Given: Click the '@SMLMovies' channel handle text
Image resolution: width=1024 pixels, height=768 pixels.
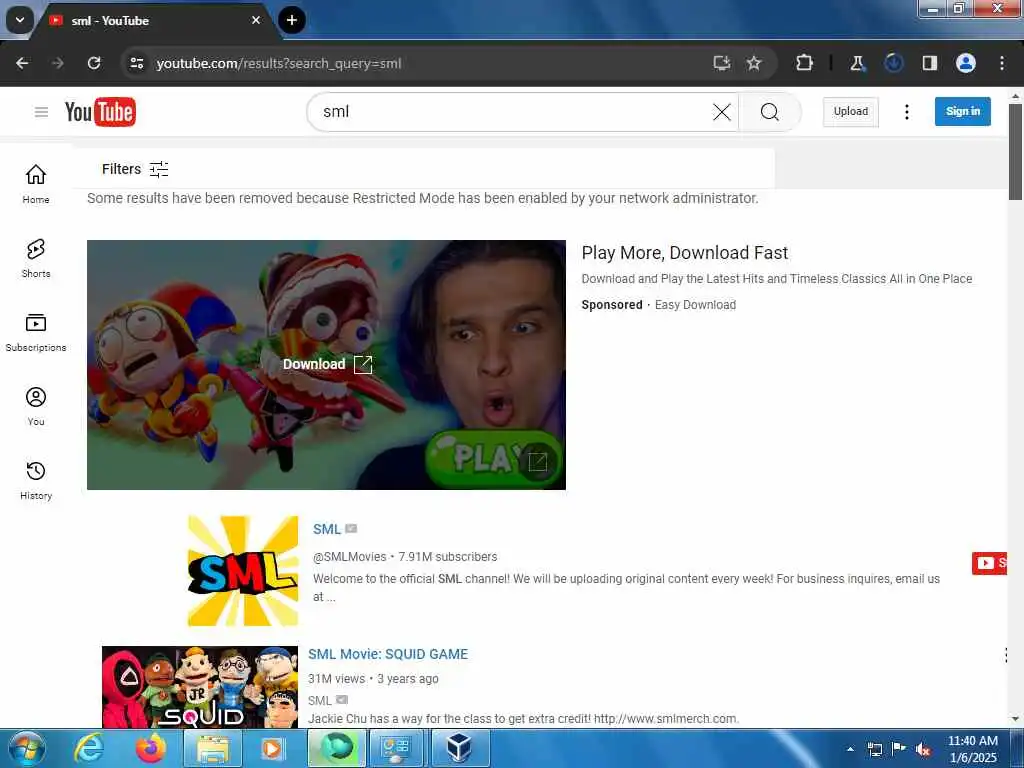Looking at the screenshot, I should 349,557.
